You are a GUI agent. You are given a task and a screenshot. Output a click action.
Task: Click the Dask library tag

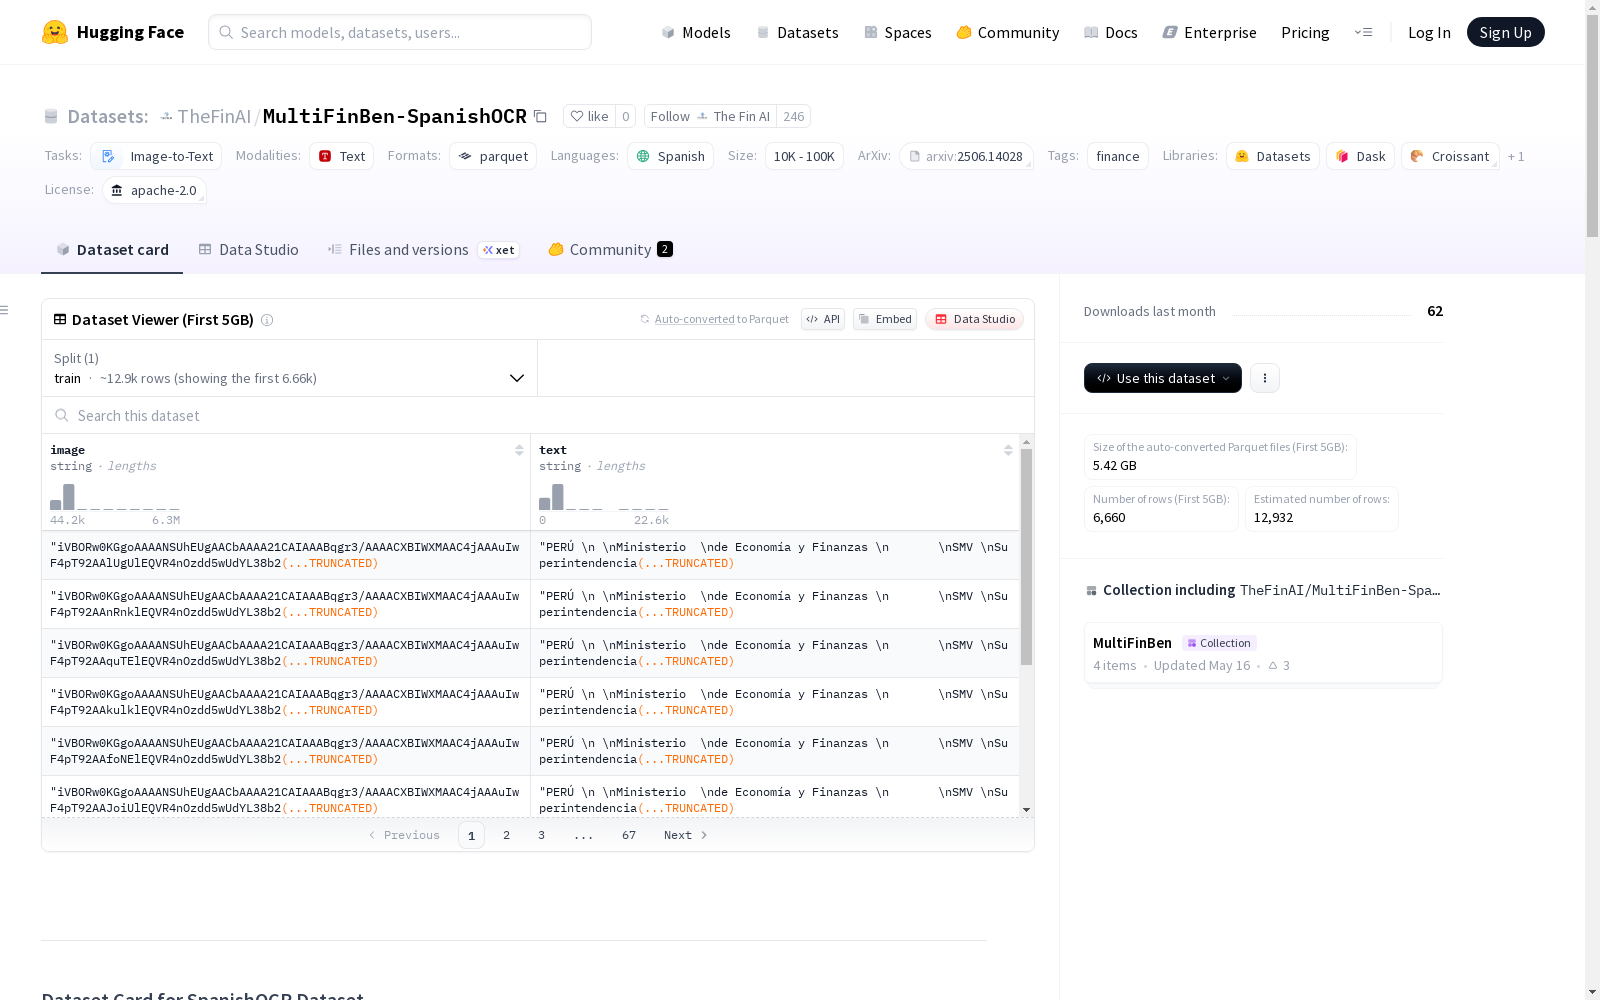[1361, 156]
